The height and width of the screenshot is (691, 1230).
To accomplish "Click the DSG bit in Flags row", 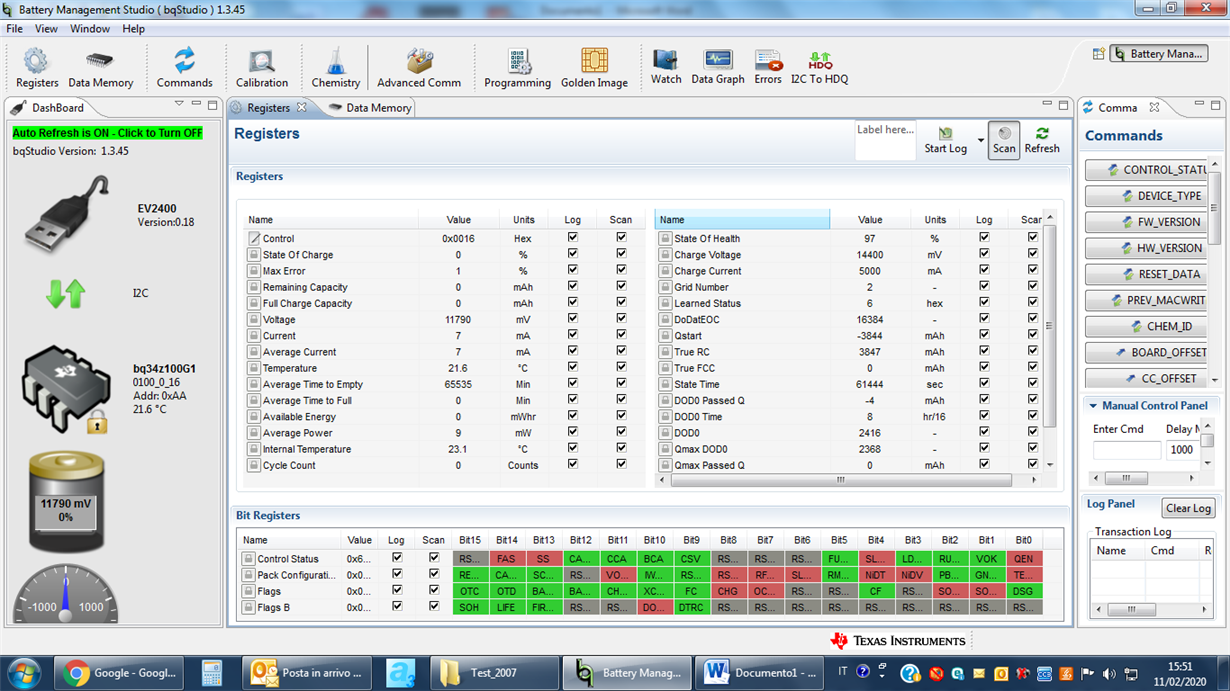I will (x=1023, y=591).
